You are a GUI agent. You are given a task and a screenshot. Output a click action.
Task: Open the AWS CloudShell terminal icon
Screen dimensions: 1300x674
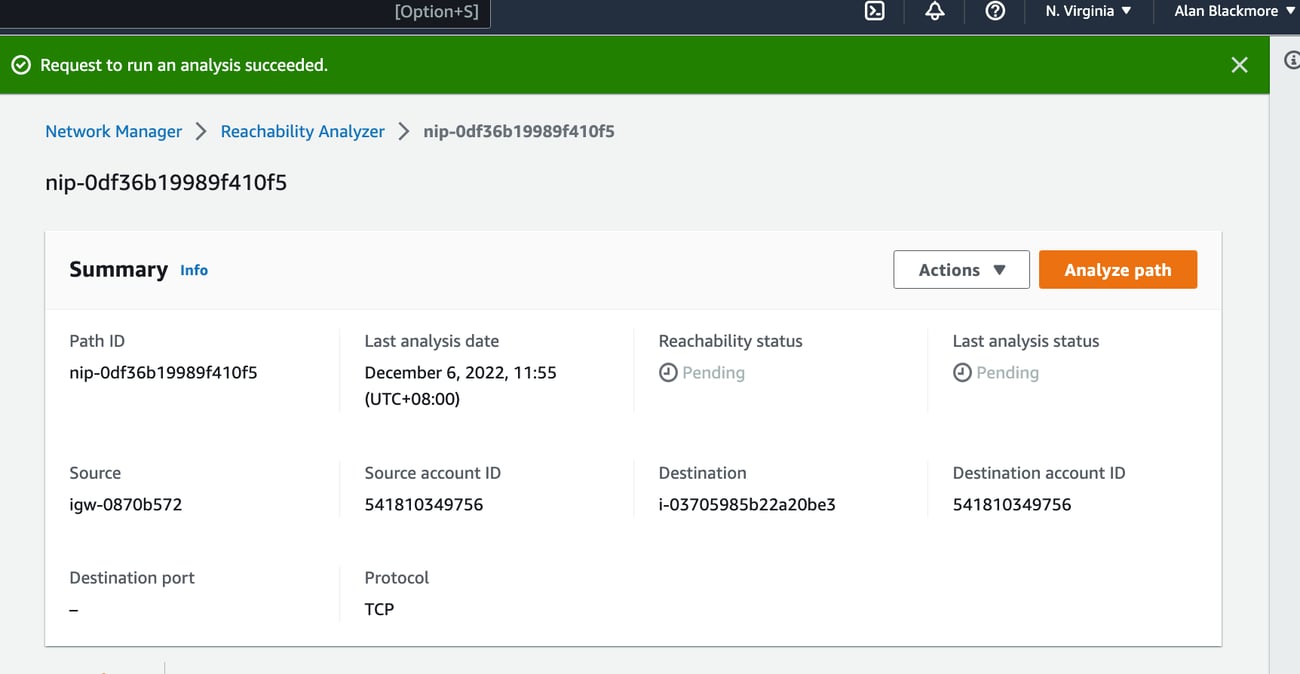click(874, 11)
